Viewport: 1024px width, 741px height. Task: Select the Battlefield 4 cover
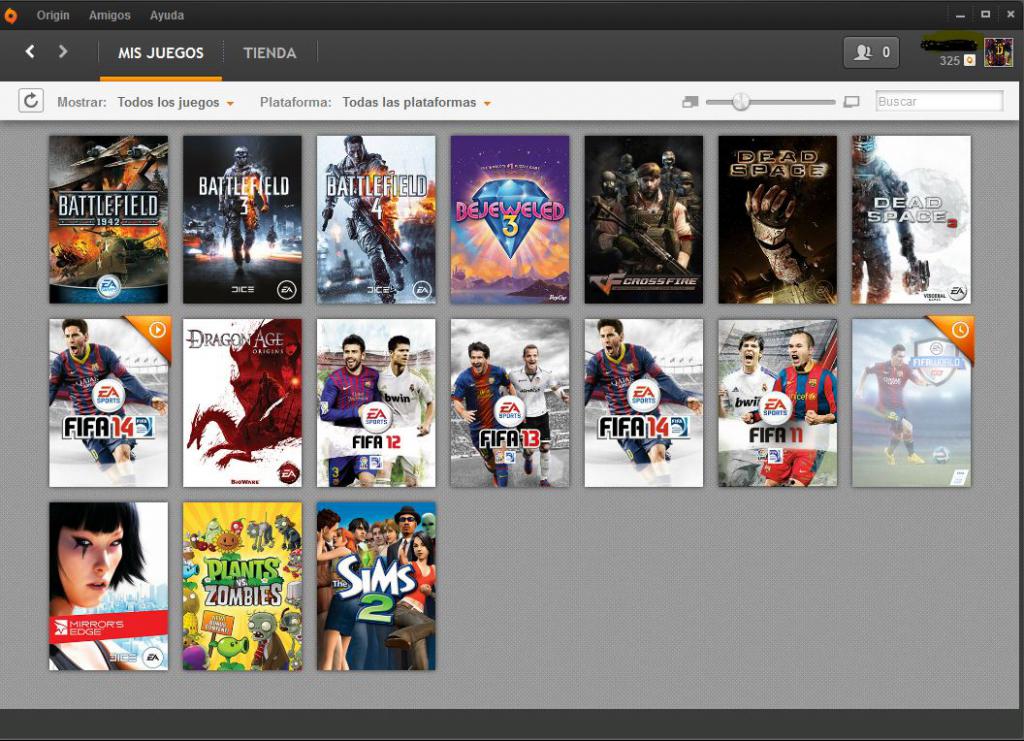pyautogui.click(x=376, y=219)
